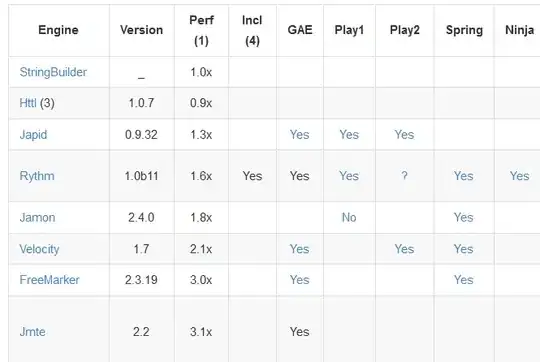Open the FreeMarker engine link

coord(49,280)
